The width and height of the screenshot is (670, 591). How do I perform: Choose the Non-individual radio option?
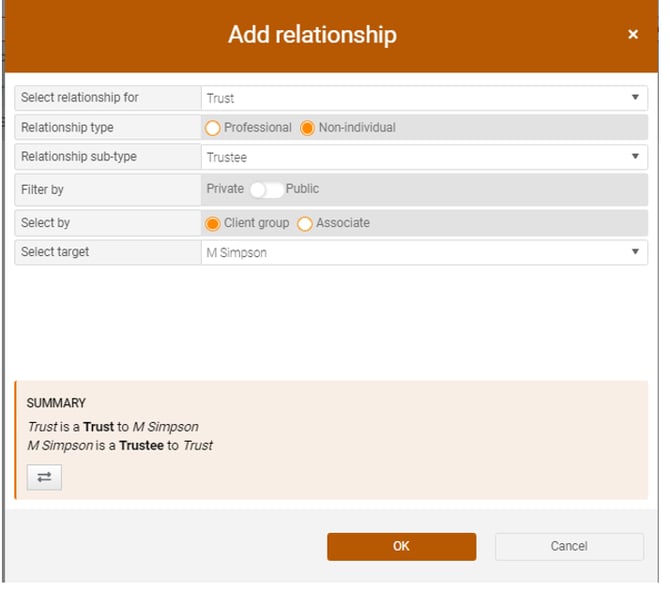pyautogui.click(x=308, y=128)
